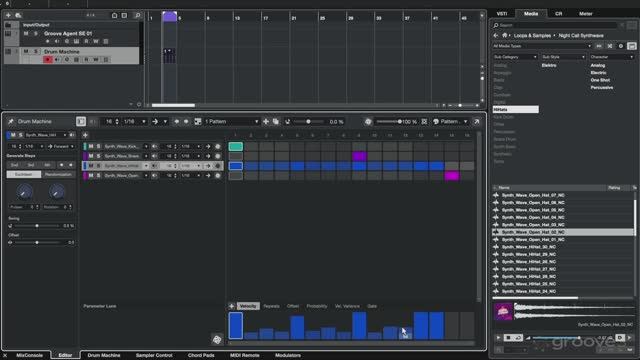
Task: Open the Forward direction dropdown
Action: [61, 146]
